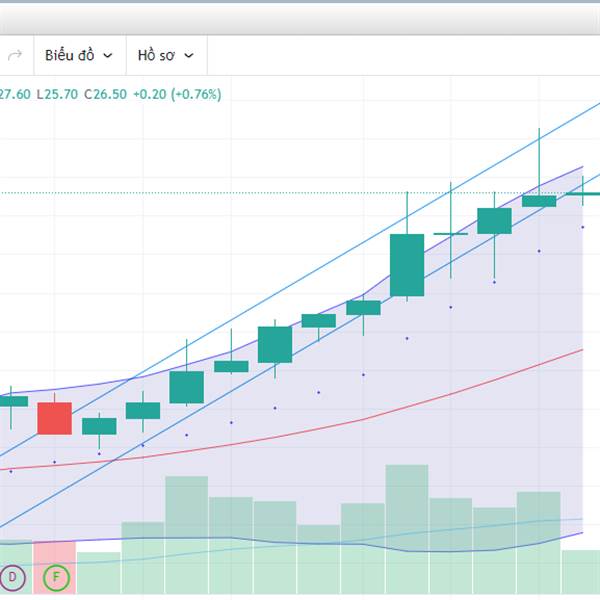Screen dimensions: 600x600
Task: Click the +0.20 (+0.76%) change value
Action: [x=177, y=95]
